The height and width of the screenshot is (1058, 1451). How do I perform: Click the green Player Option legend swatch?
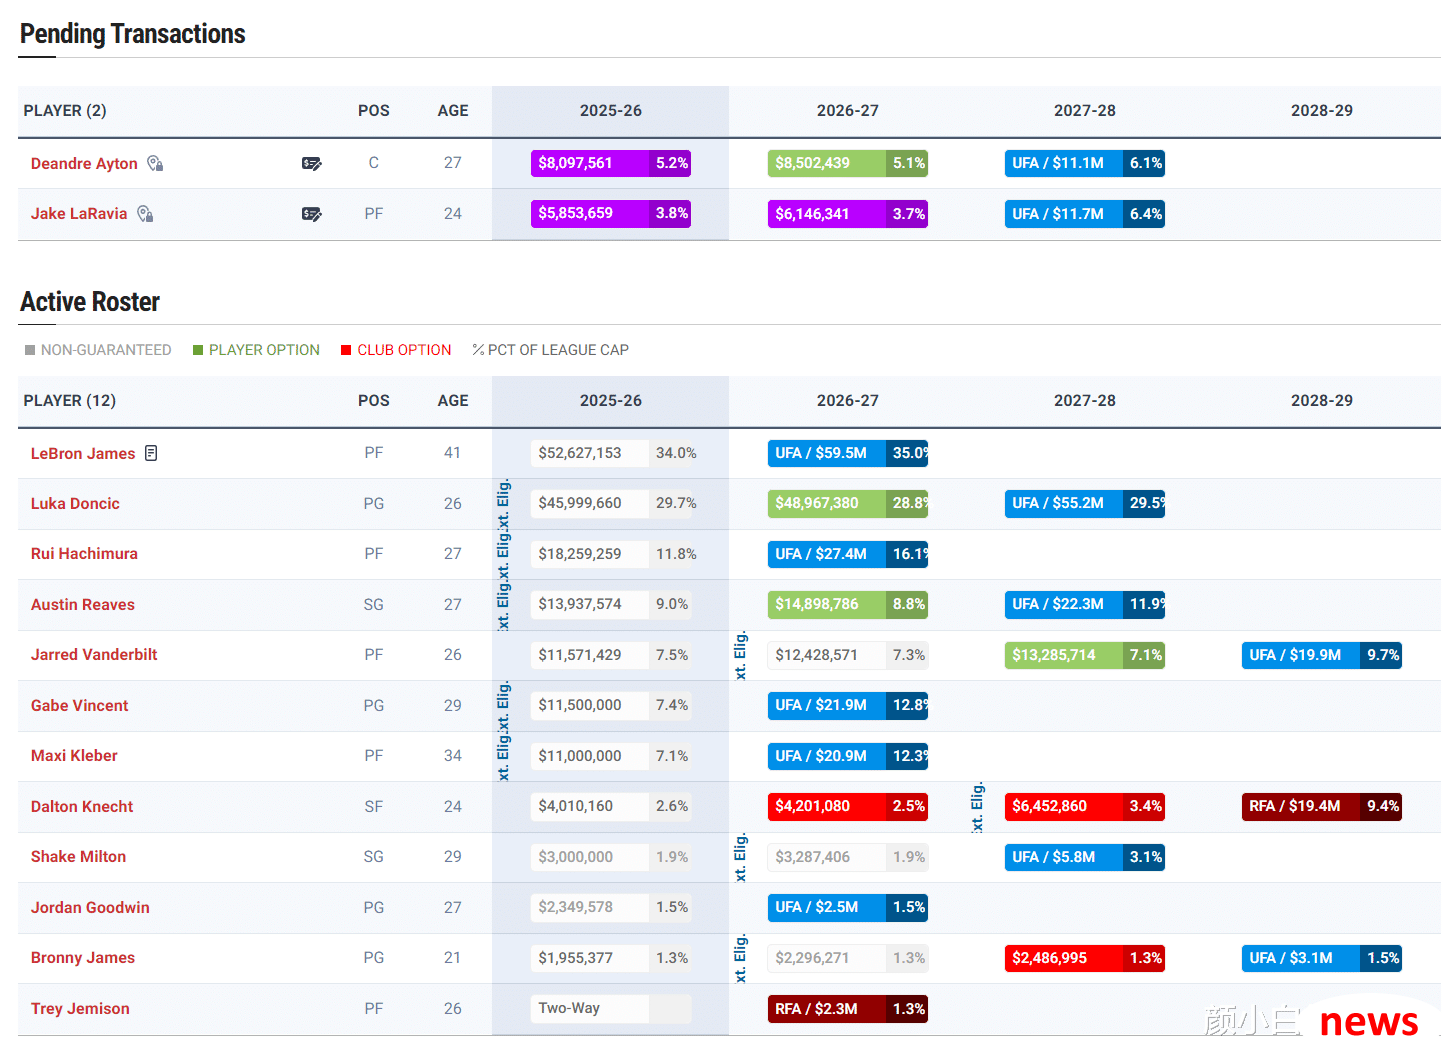(x=198, y=350)
